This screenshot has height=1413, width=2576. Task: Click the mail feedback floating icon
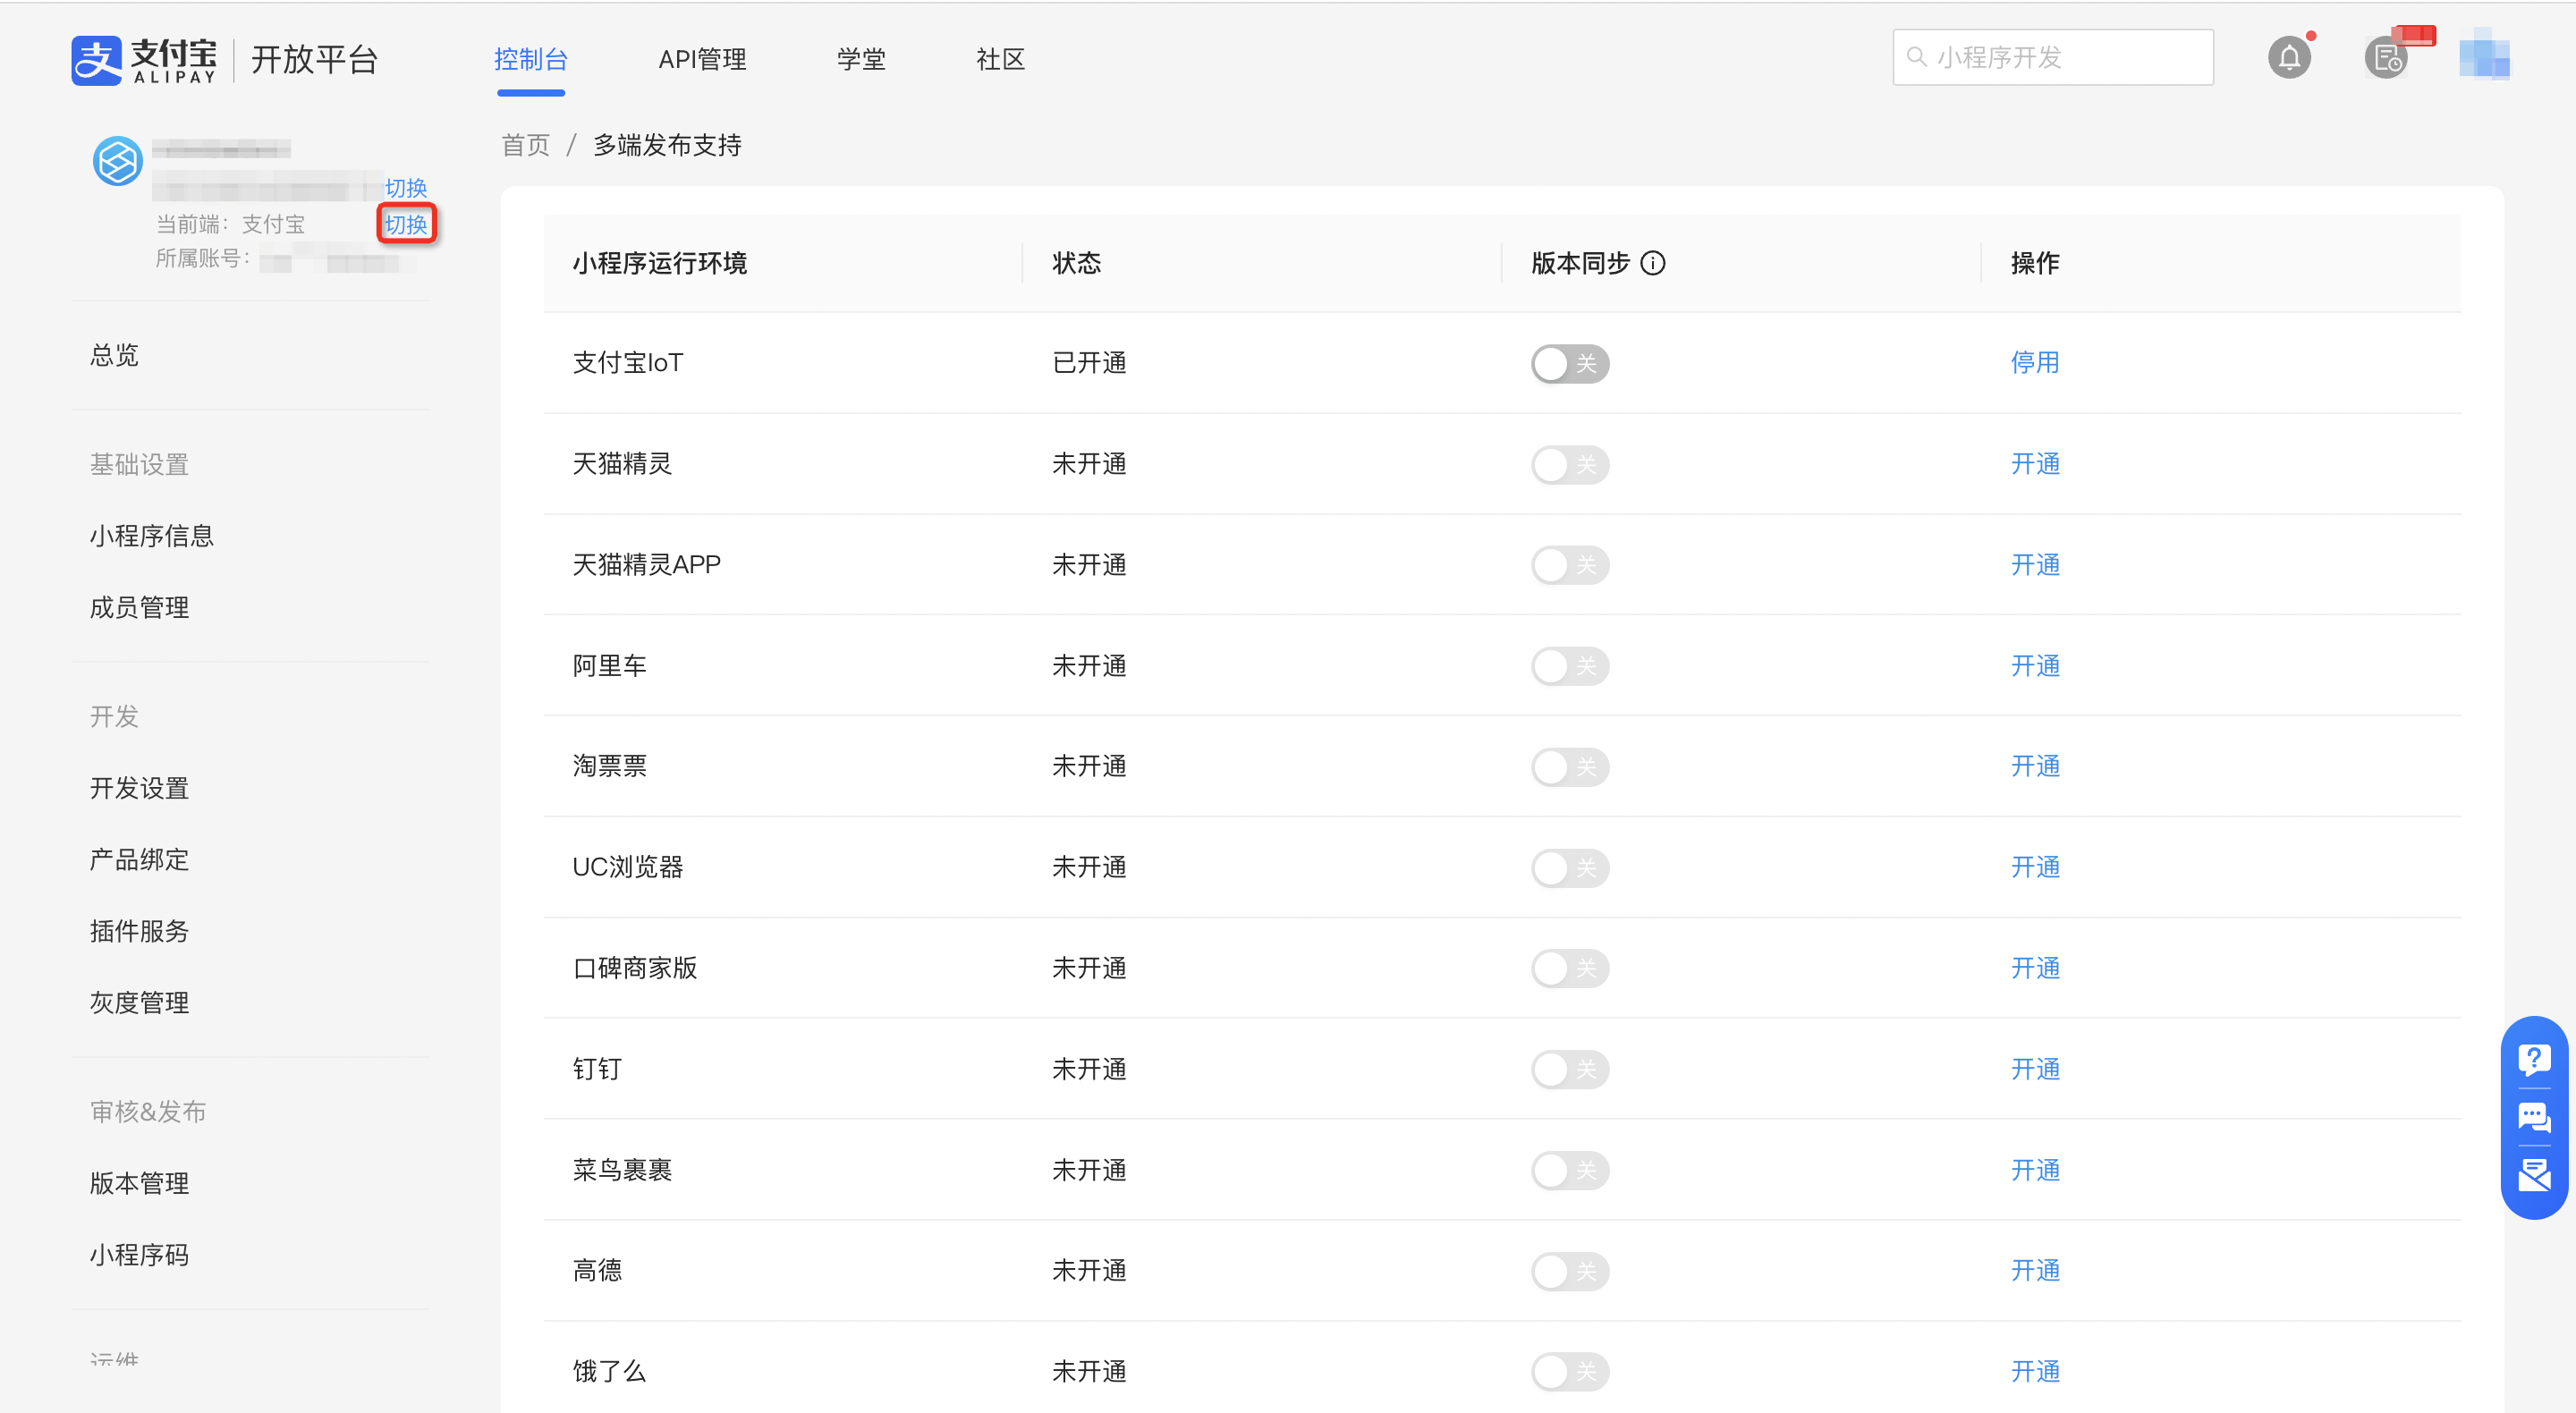(x=2533, y=1175)
